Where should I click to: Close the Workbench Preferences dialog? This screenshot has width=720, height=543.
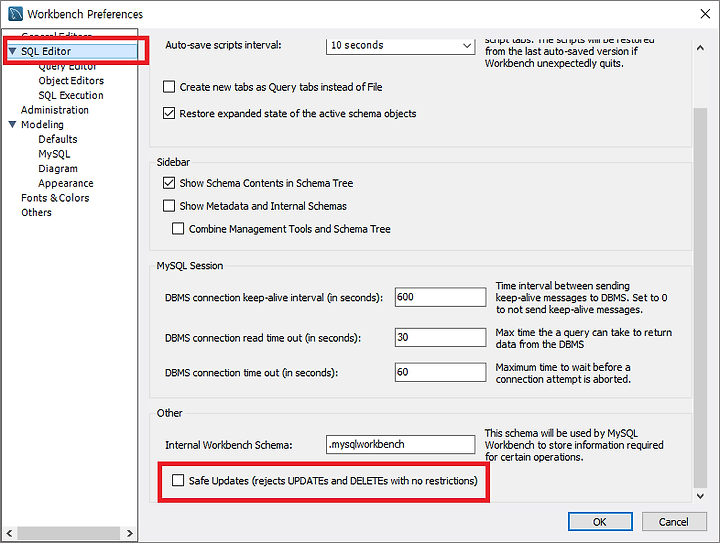tap(705, 14)
